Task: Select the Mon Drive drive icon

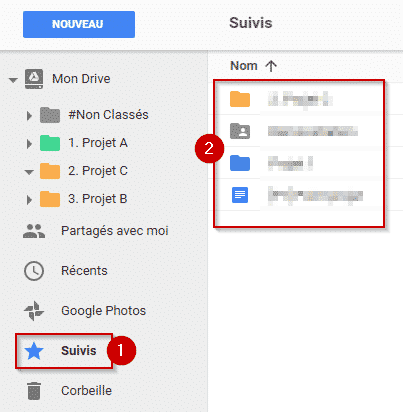Action: point(34,79)
